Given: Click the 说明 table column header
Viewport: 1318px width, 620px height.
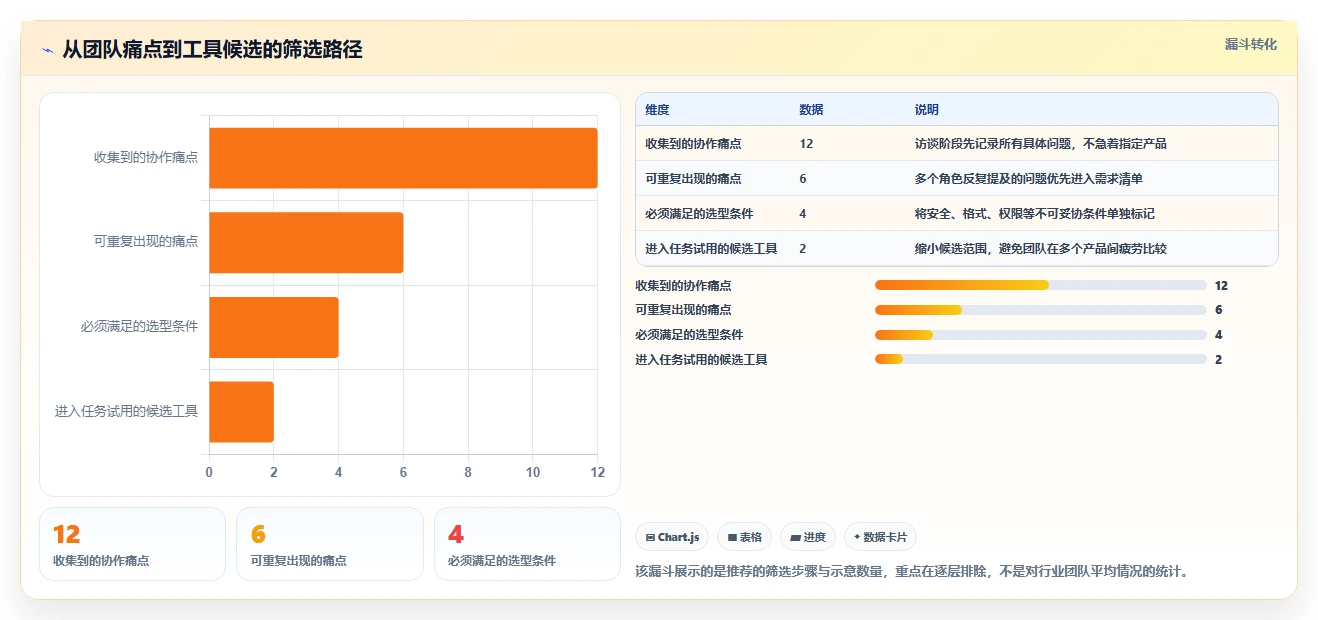Looking at the screenshot, I should point(927,110).
